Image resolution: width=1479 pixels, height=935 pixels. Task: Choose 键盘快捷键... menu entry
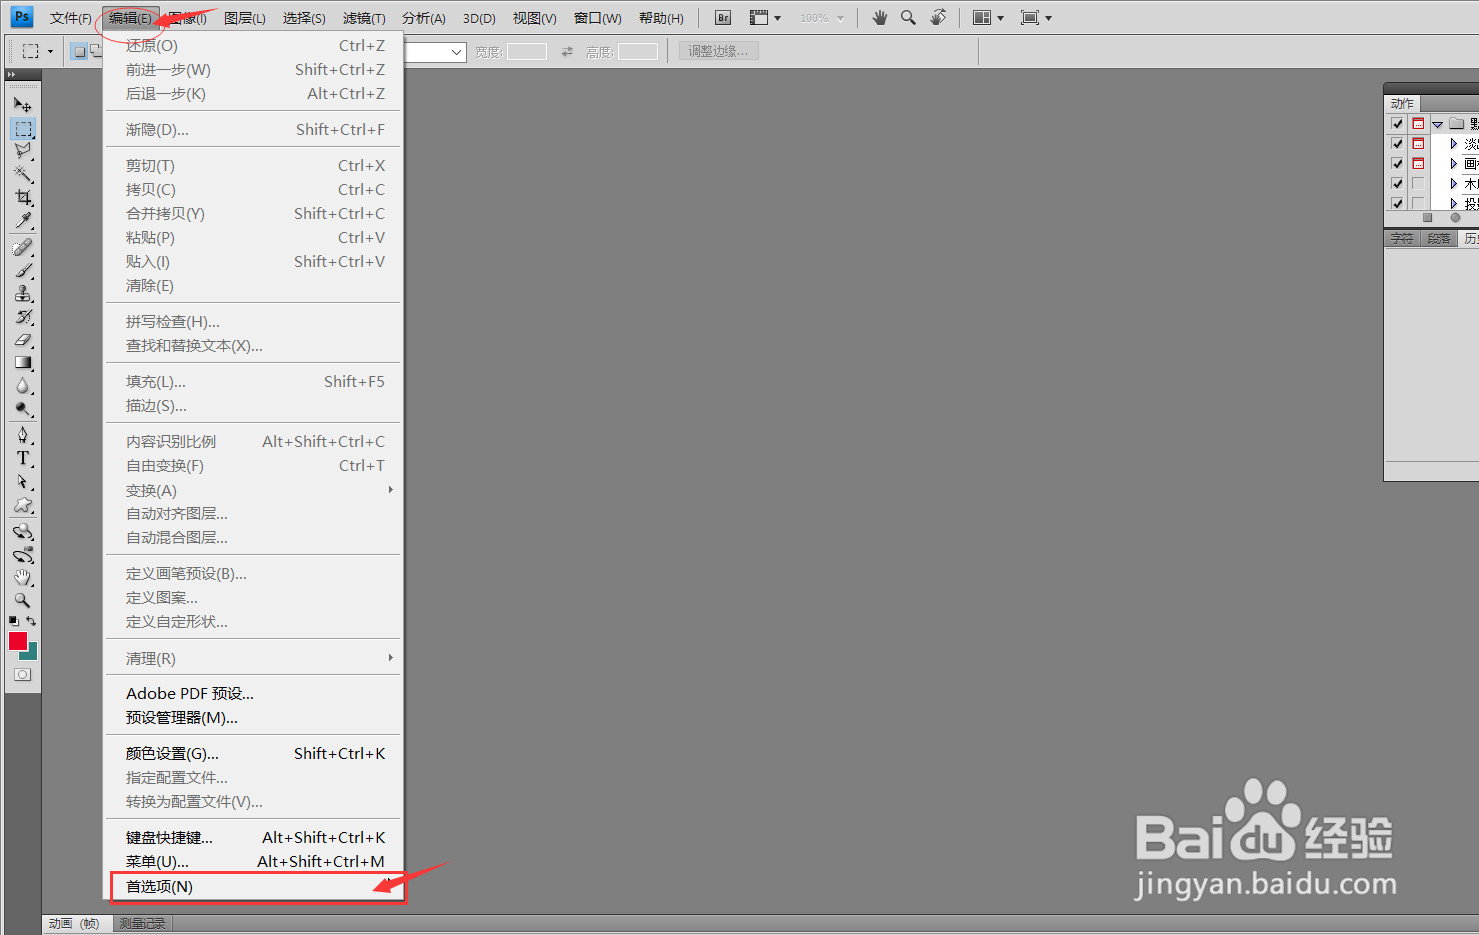[255, 838]
